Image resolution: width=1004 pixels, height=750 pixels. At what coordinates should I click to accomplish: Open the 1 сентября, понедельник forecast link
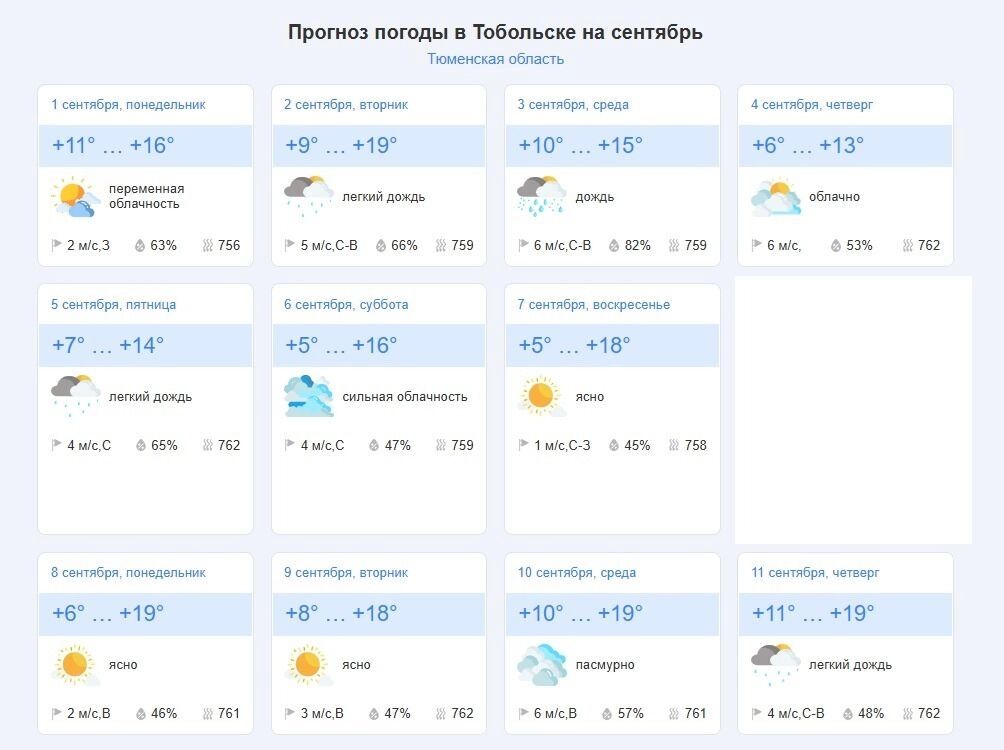[128, 104]
